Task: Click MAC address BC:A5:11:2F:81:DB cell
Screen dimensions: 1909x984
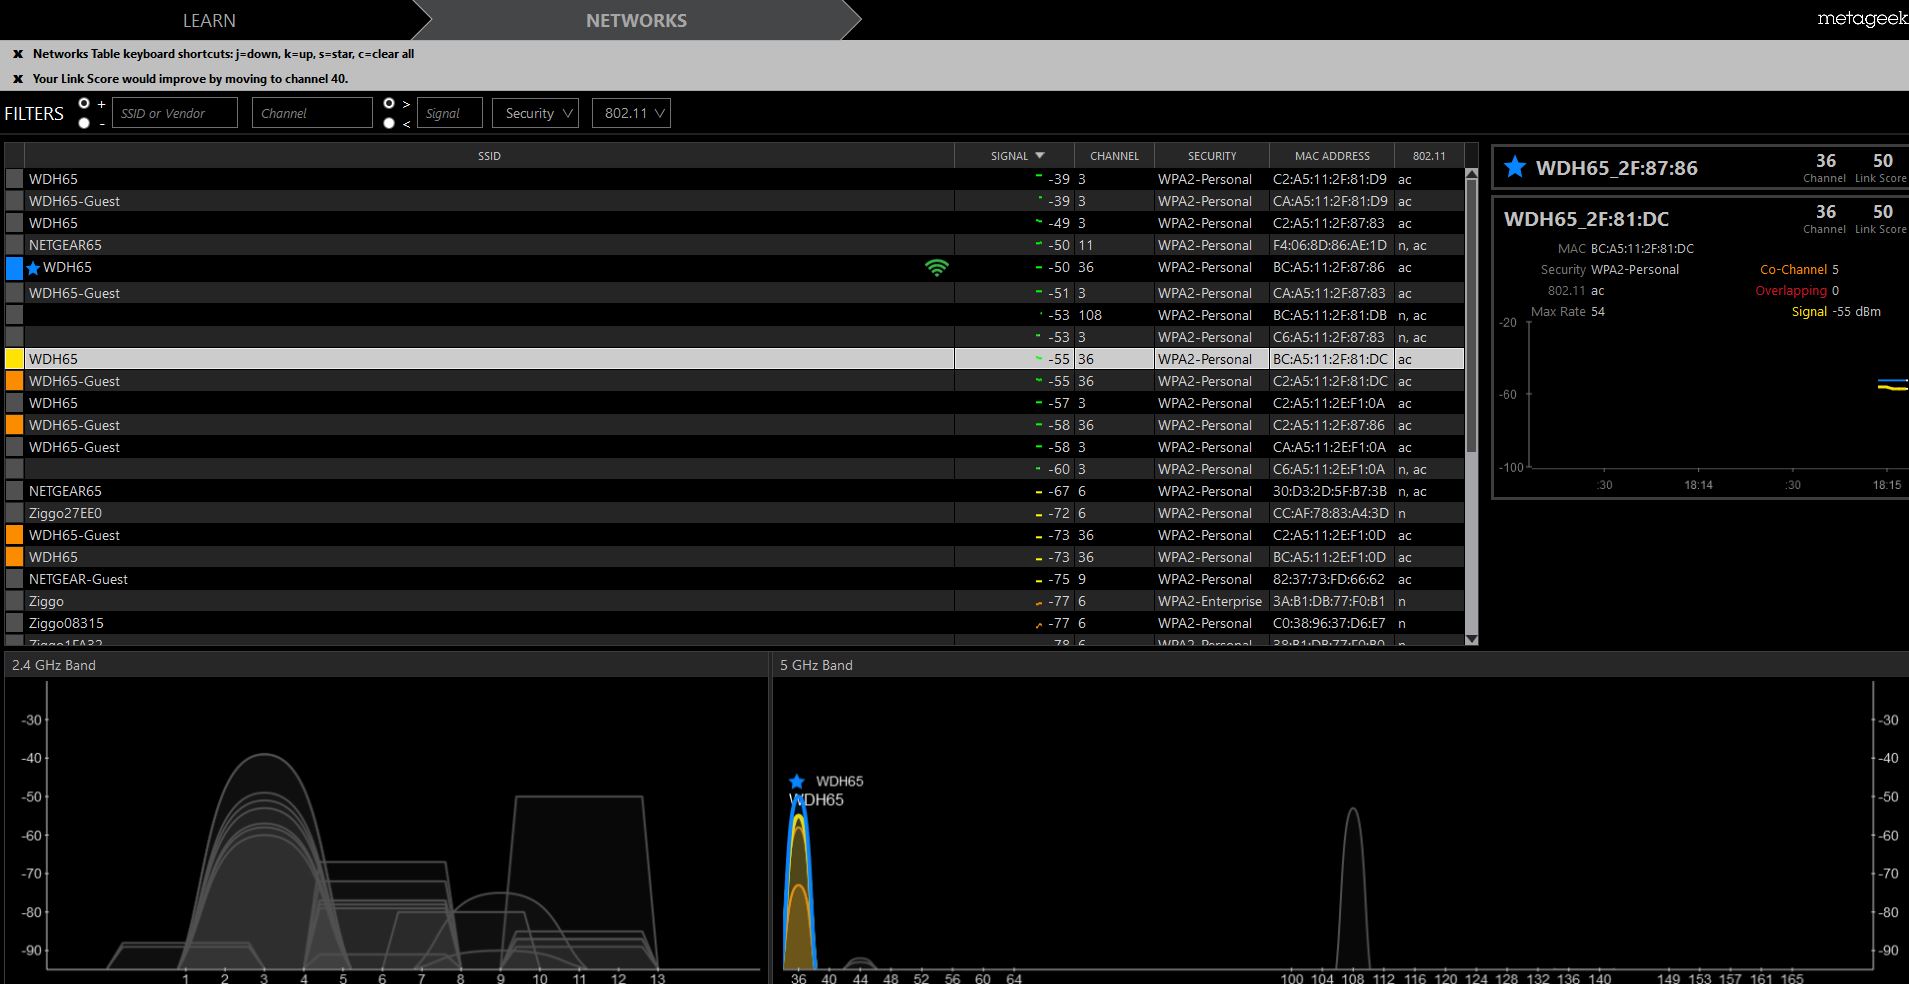Action: (x=1330, y=315)
